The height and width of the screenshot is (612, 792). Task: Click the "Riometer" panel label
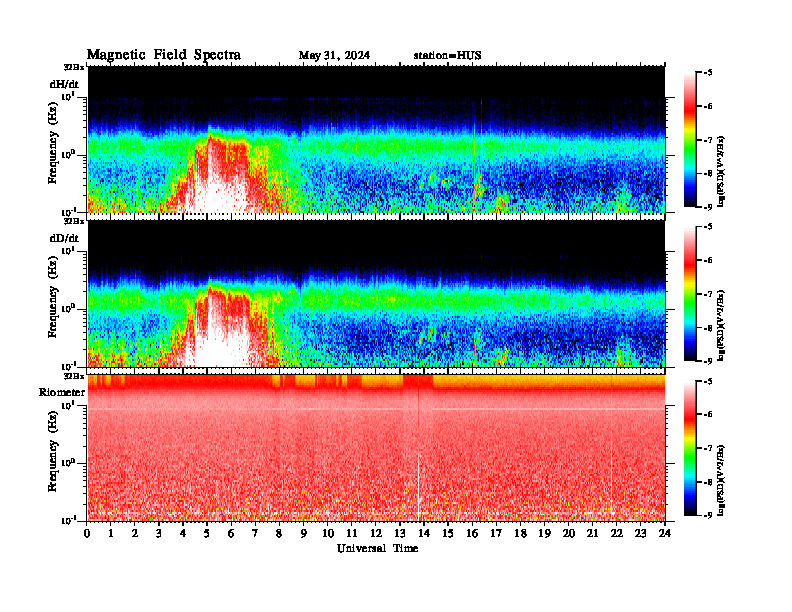62,392
